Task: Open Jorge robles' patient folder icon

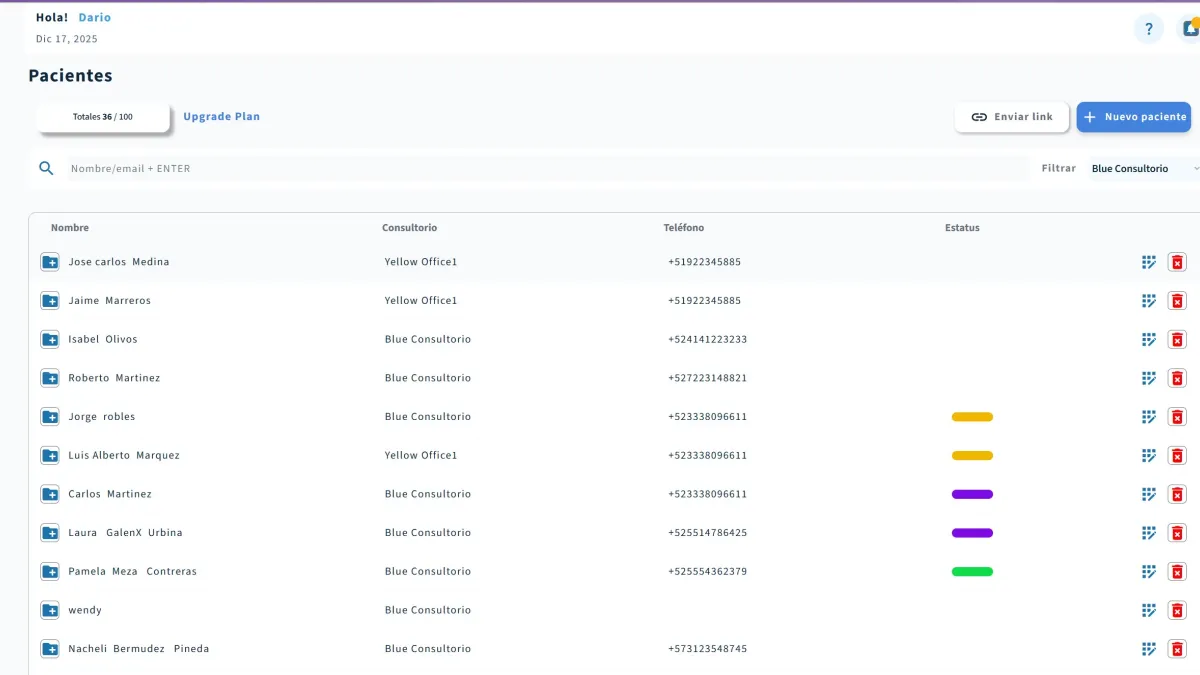Action: point(50,417)
